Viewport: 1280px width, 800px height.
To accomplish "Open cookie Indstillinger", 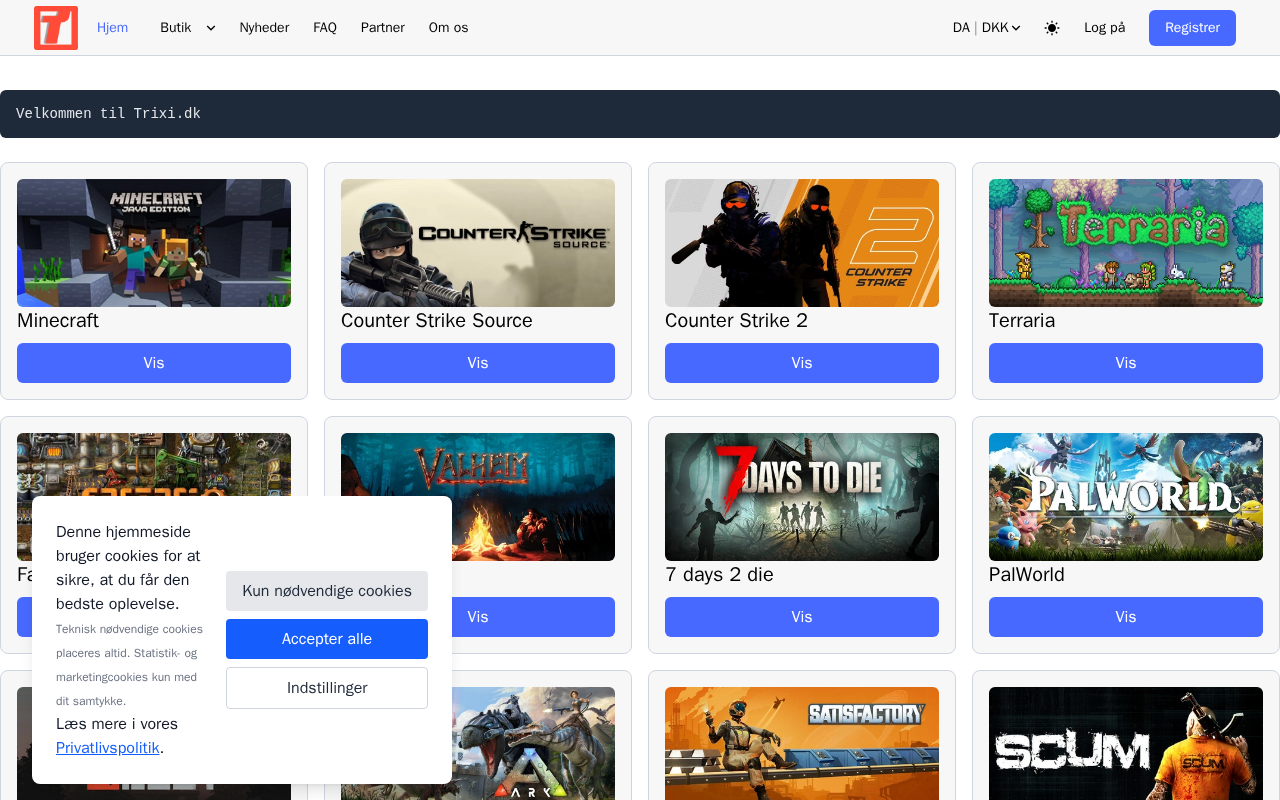I will click(x=326, y=688).
